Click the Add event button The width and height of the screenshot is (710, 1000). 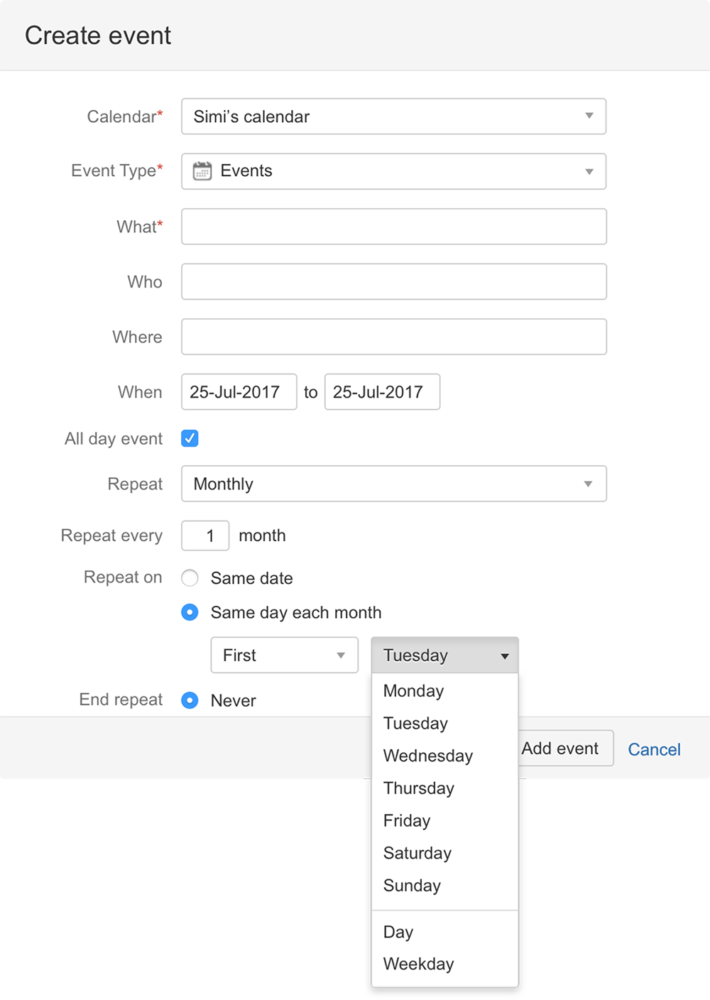(x=564, y=748)
